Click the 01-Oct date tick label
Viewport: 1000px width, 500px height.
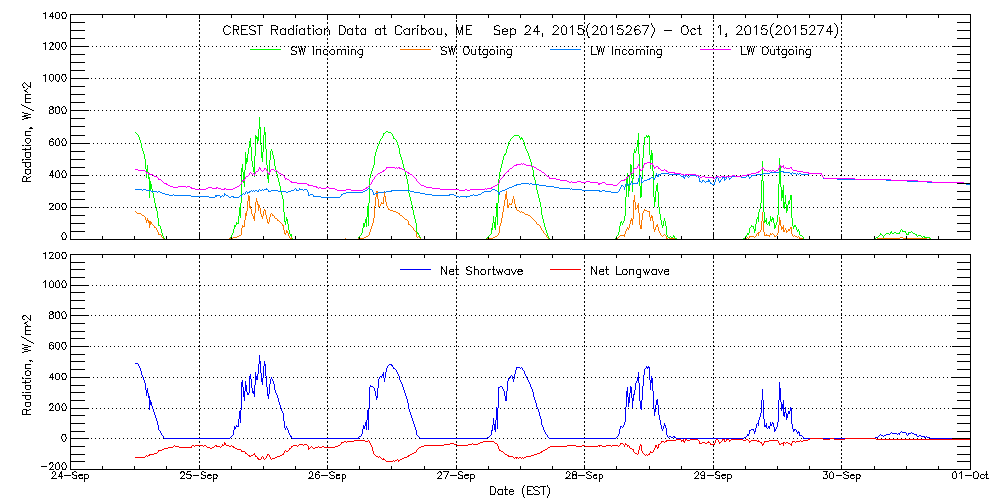(969, 476)
